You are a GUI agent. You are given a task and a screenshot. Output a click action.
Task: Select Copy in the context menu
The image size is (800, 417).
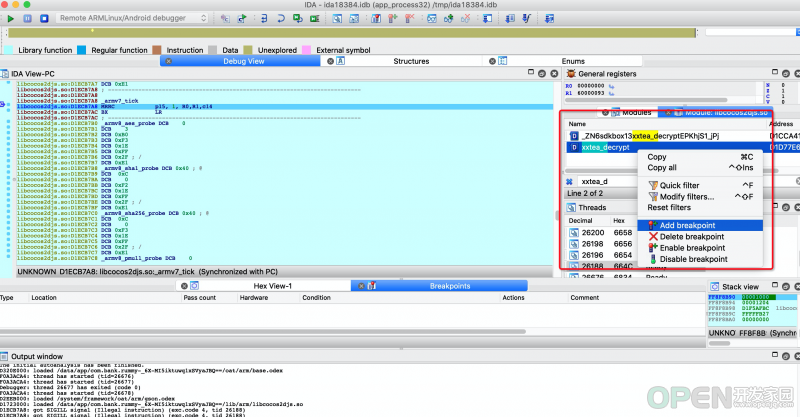700,157
